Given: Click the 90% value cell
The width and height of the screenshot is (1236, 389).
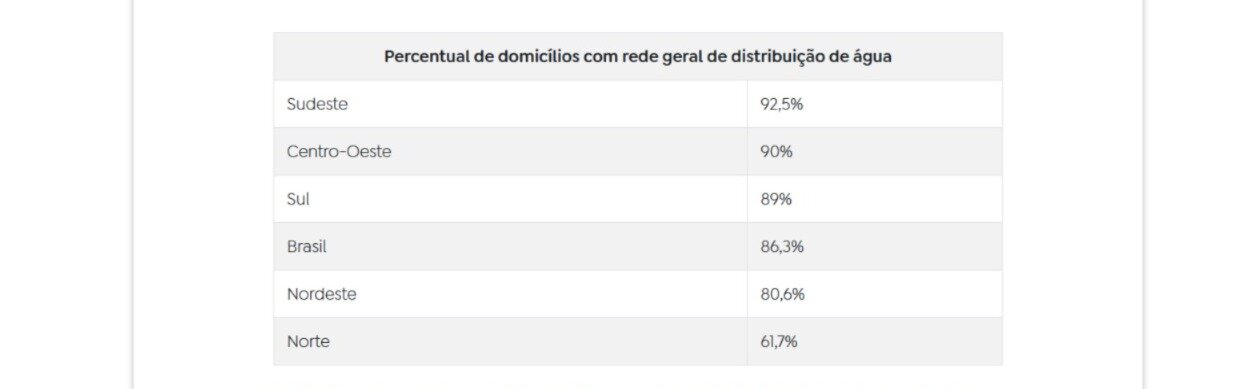Looking at the screenshot, I should click(875, 151).
